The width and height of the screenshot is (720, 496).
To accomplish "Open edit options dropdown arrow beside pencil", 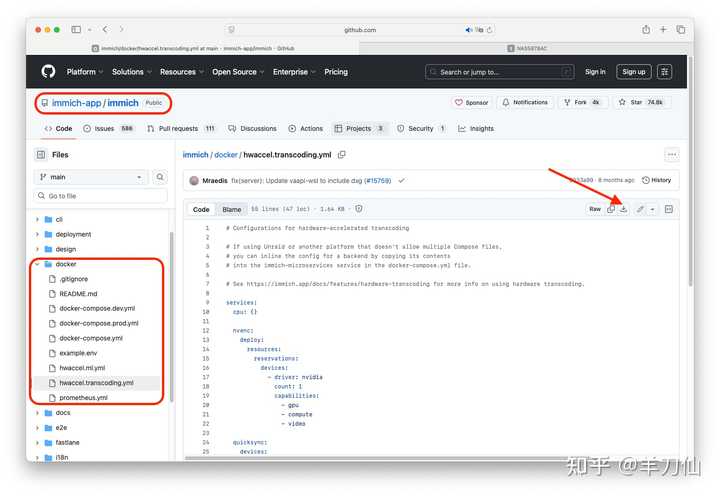I will (x=652, y=209).
